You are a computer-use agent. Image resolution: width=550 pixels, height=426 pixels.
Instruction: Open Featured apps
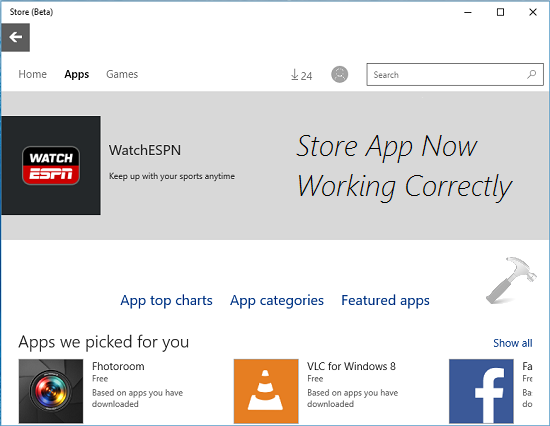click(x=385, y=301)
